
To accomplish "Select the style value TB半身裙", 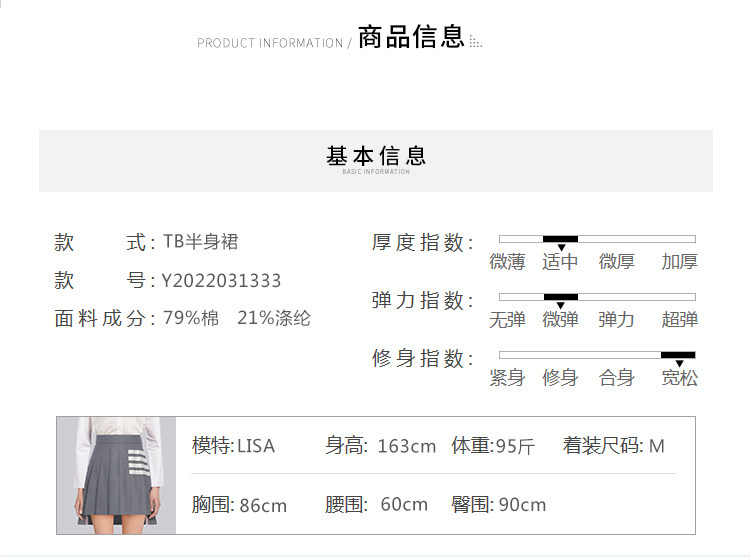I will pos(201,241).
